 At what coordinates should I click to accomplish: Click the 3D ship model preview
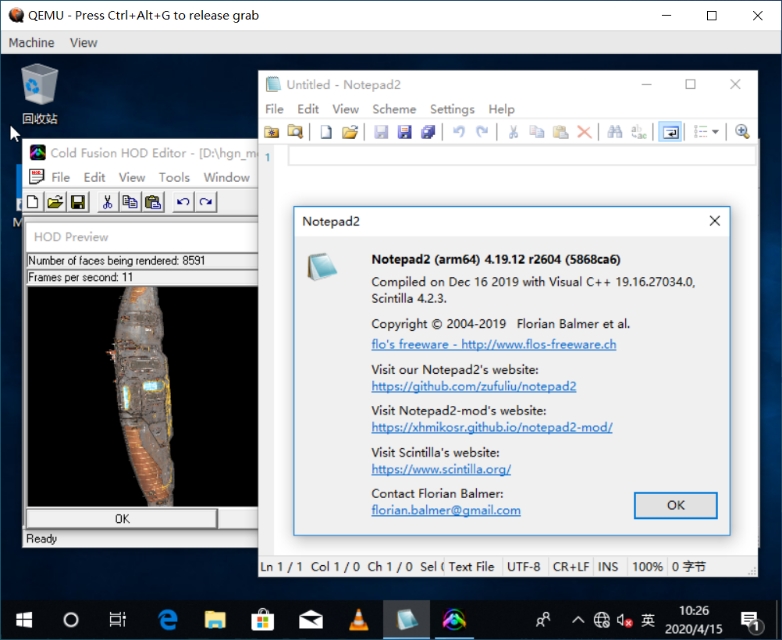(143, 396)
